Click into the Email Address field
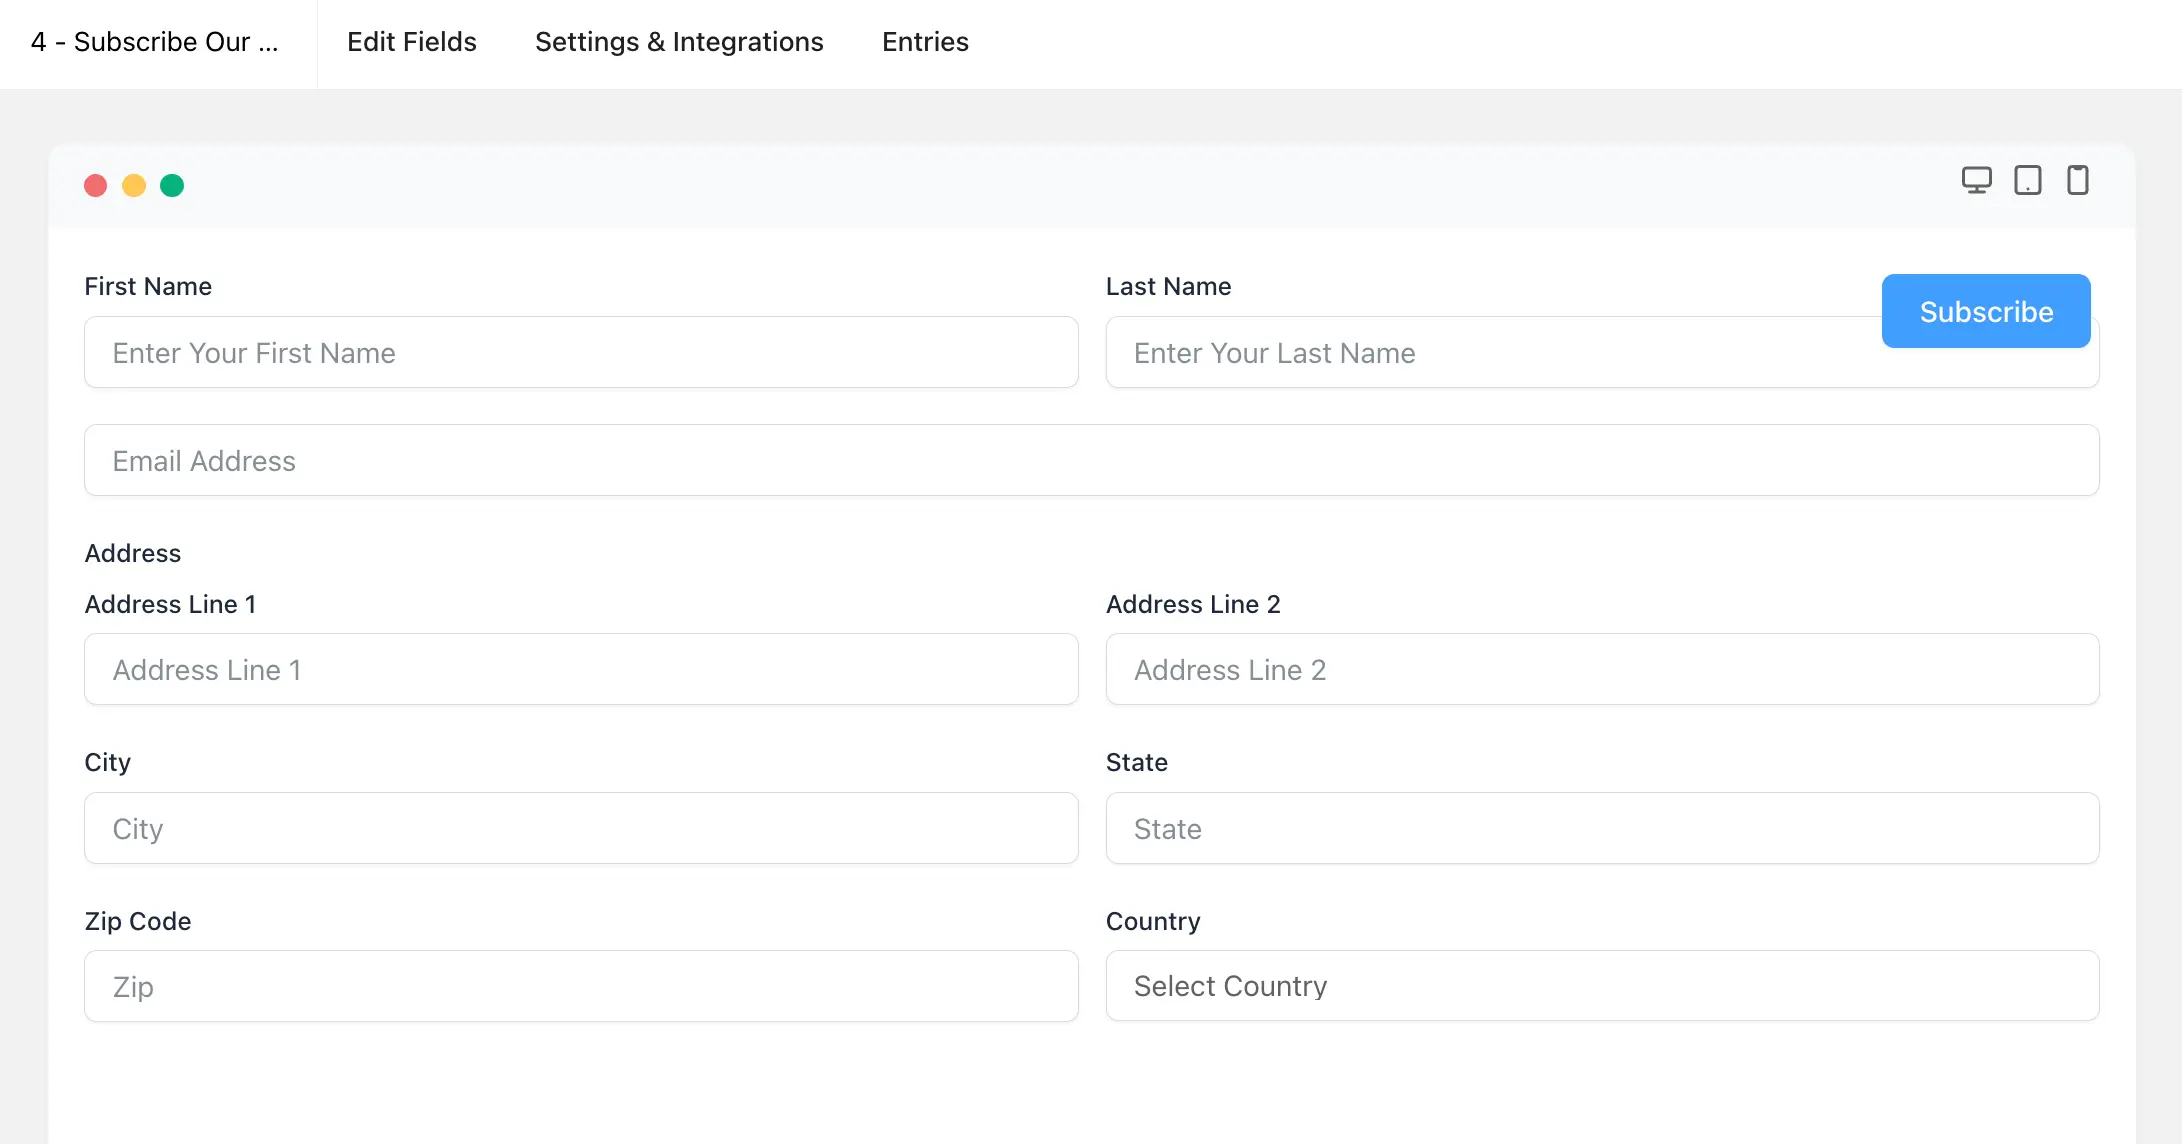Screen dimensions: 2182x1144 click(x=1092, y=460)
